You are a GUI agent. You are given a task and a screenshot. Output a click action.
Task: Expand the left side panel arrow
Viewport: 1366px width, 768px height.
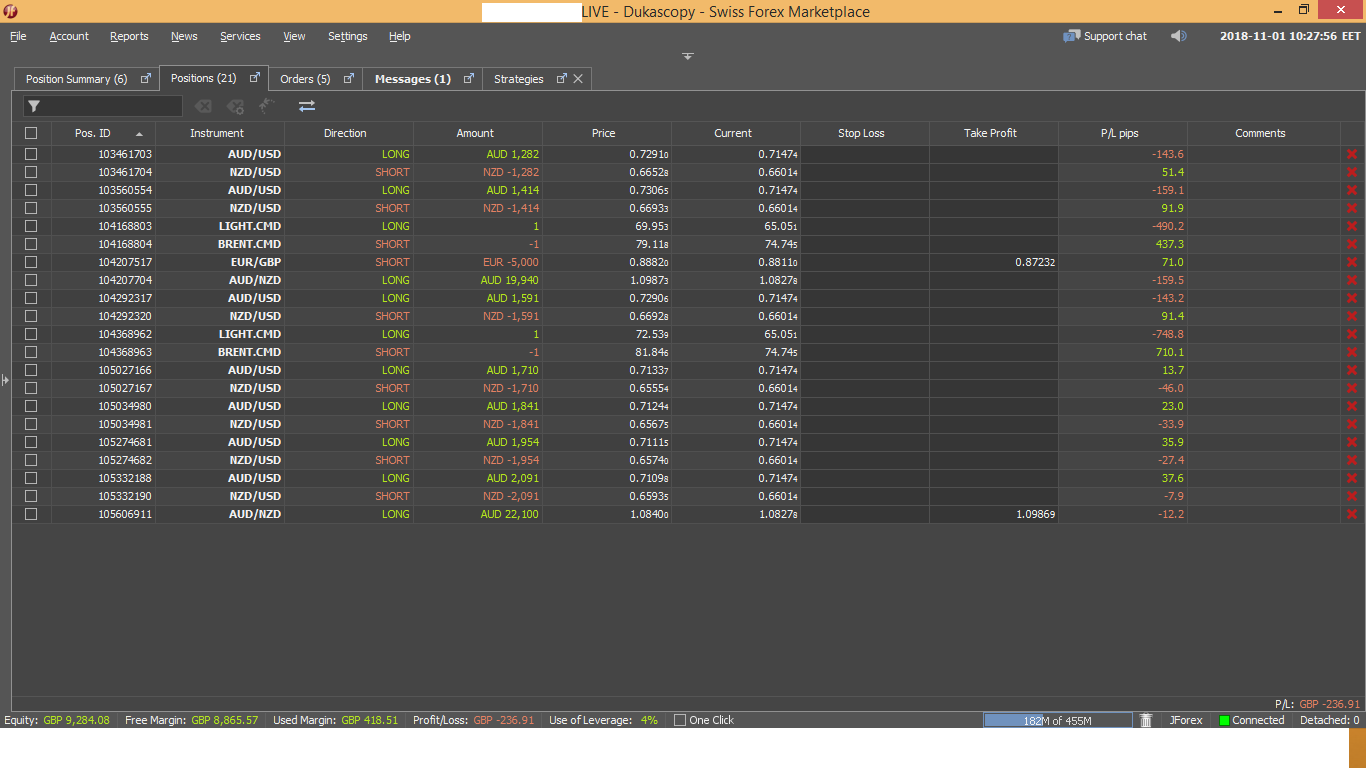[x=5, y=380]
